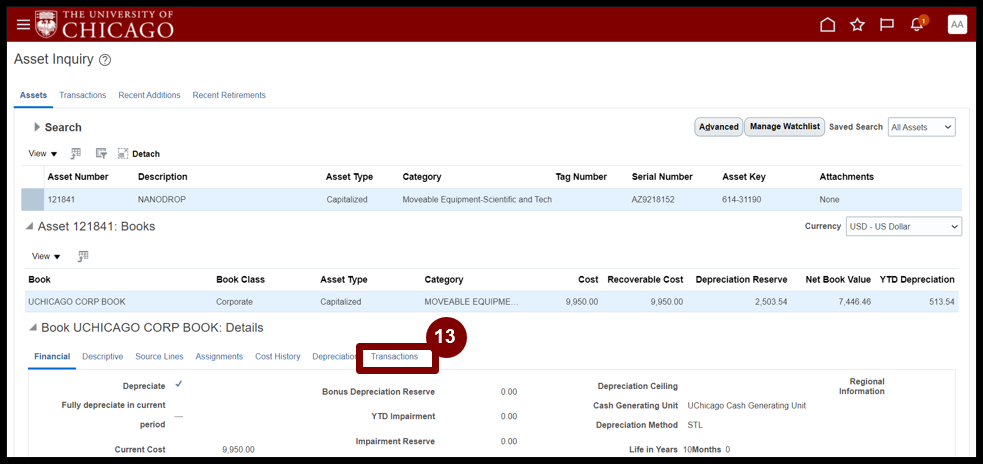Open Asset Inquiry help icon
The height and width of the screenshot is (464, 983).
105,60
